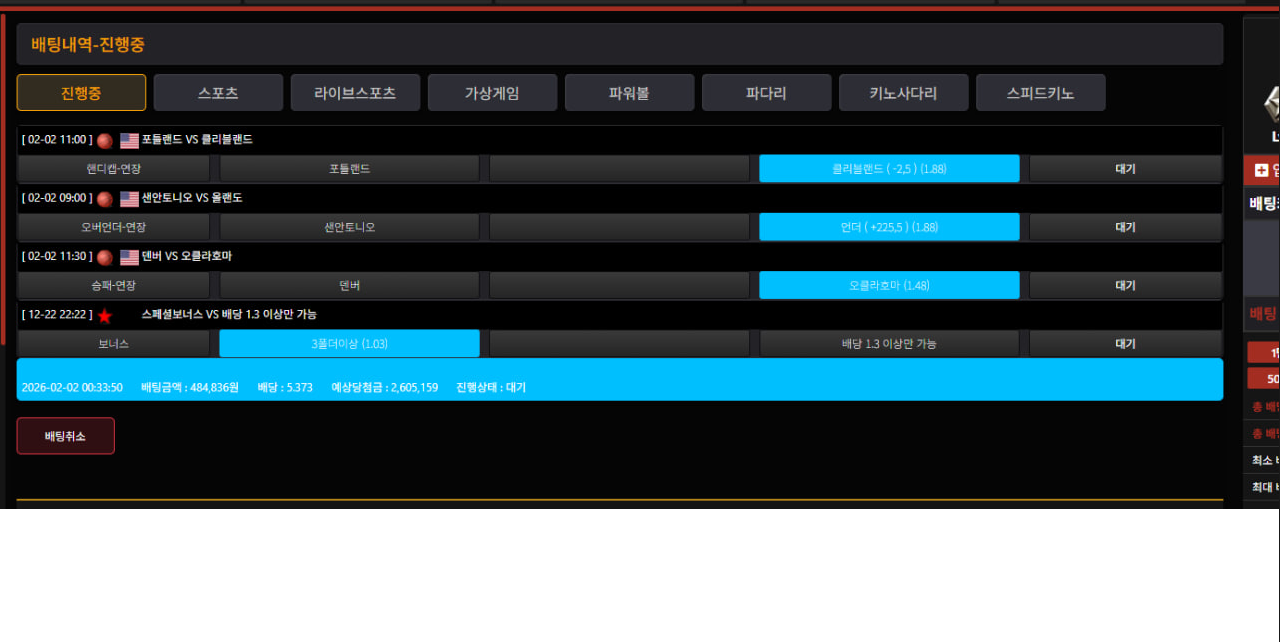This screenshot has height=642, width=1280.
Task: Click the basketball icon in the San Antonio row
Action: click(105, 199)
